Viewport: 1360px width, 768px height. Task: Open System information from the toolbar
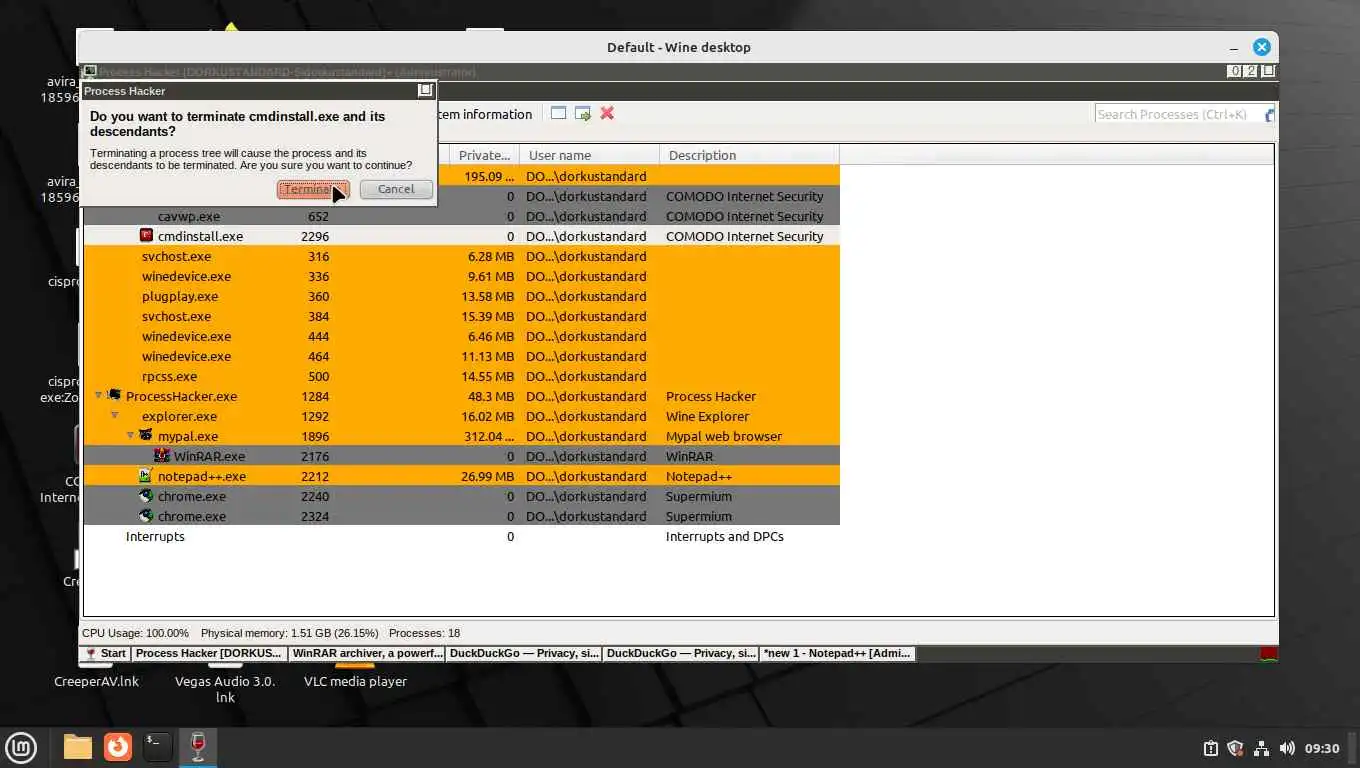[x=484, y=114]
